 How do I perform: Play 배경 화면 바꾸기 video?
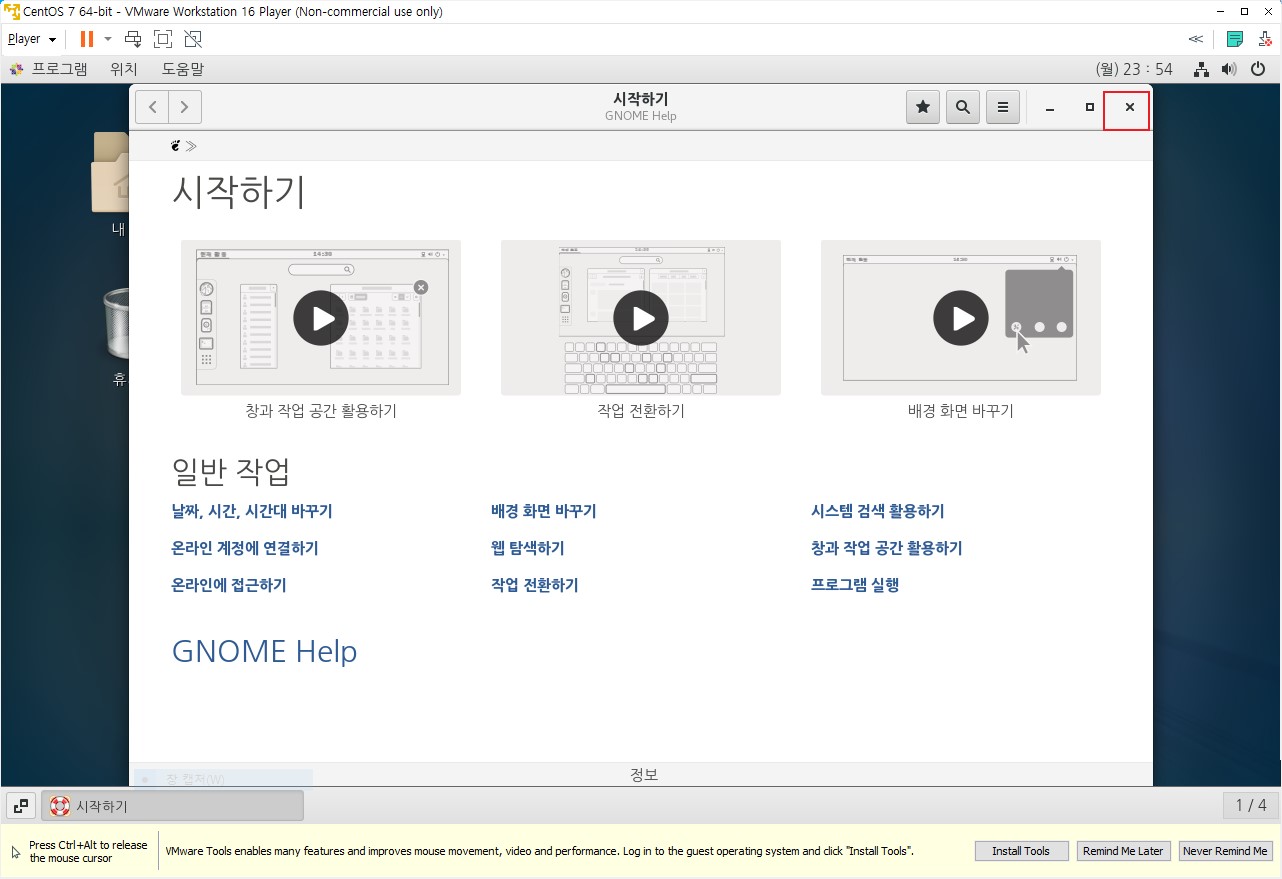pos(961,318)
